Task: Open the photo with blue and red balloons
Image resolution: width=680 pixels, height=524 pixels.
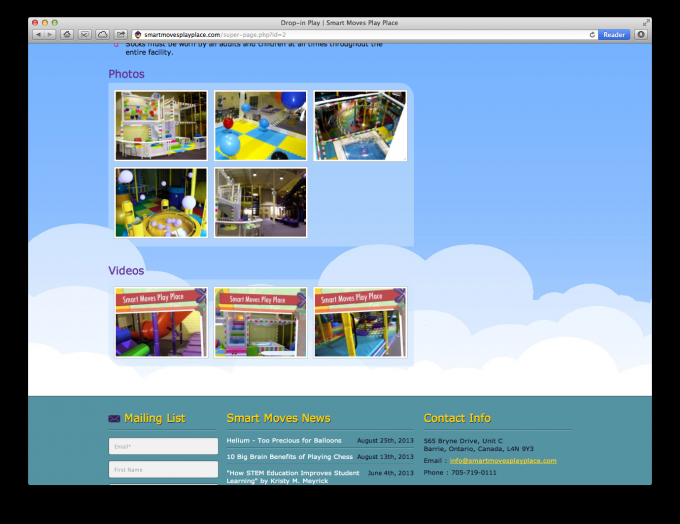Action: pyautogui.click(x=260, y=126)
